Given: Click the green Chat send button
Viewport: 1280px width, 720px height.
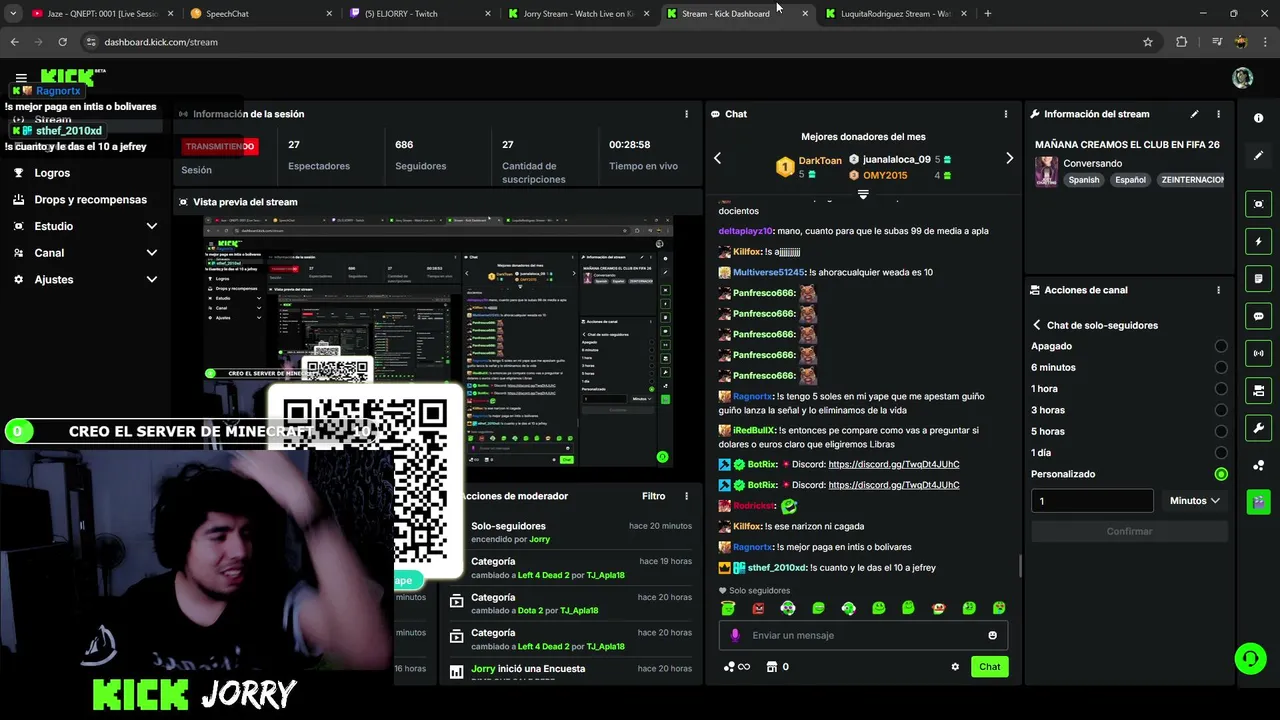Looking at the screenshot, I should click(x=989, y=667).
